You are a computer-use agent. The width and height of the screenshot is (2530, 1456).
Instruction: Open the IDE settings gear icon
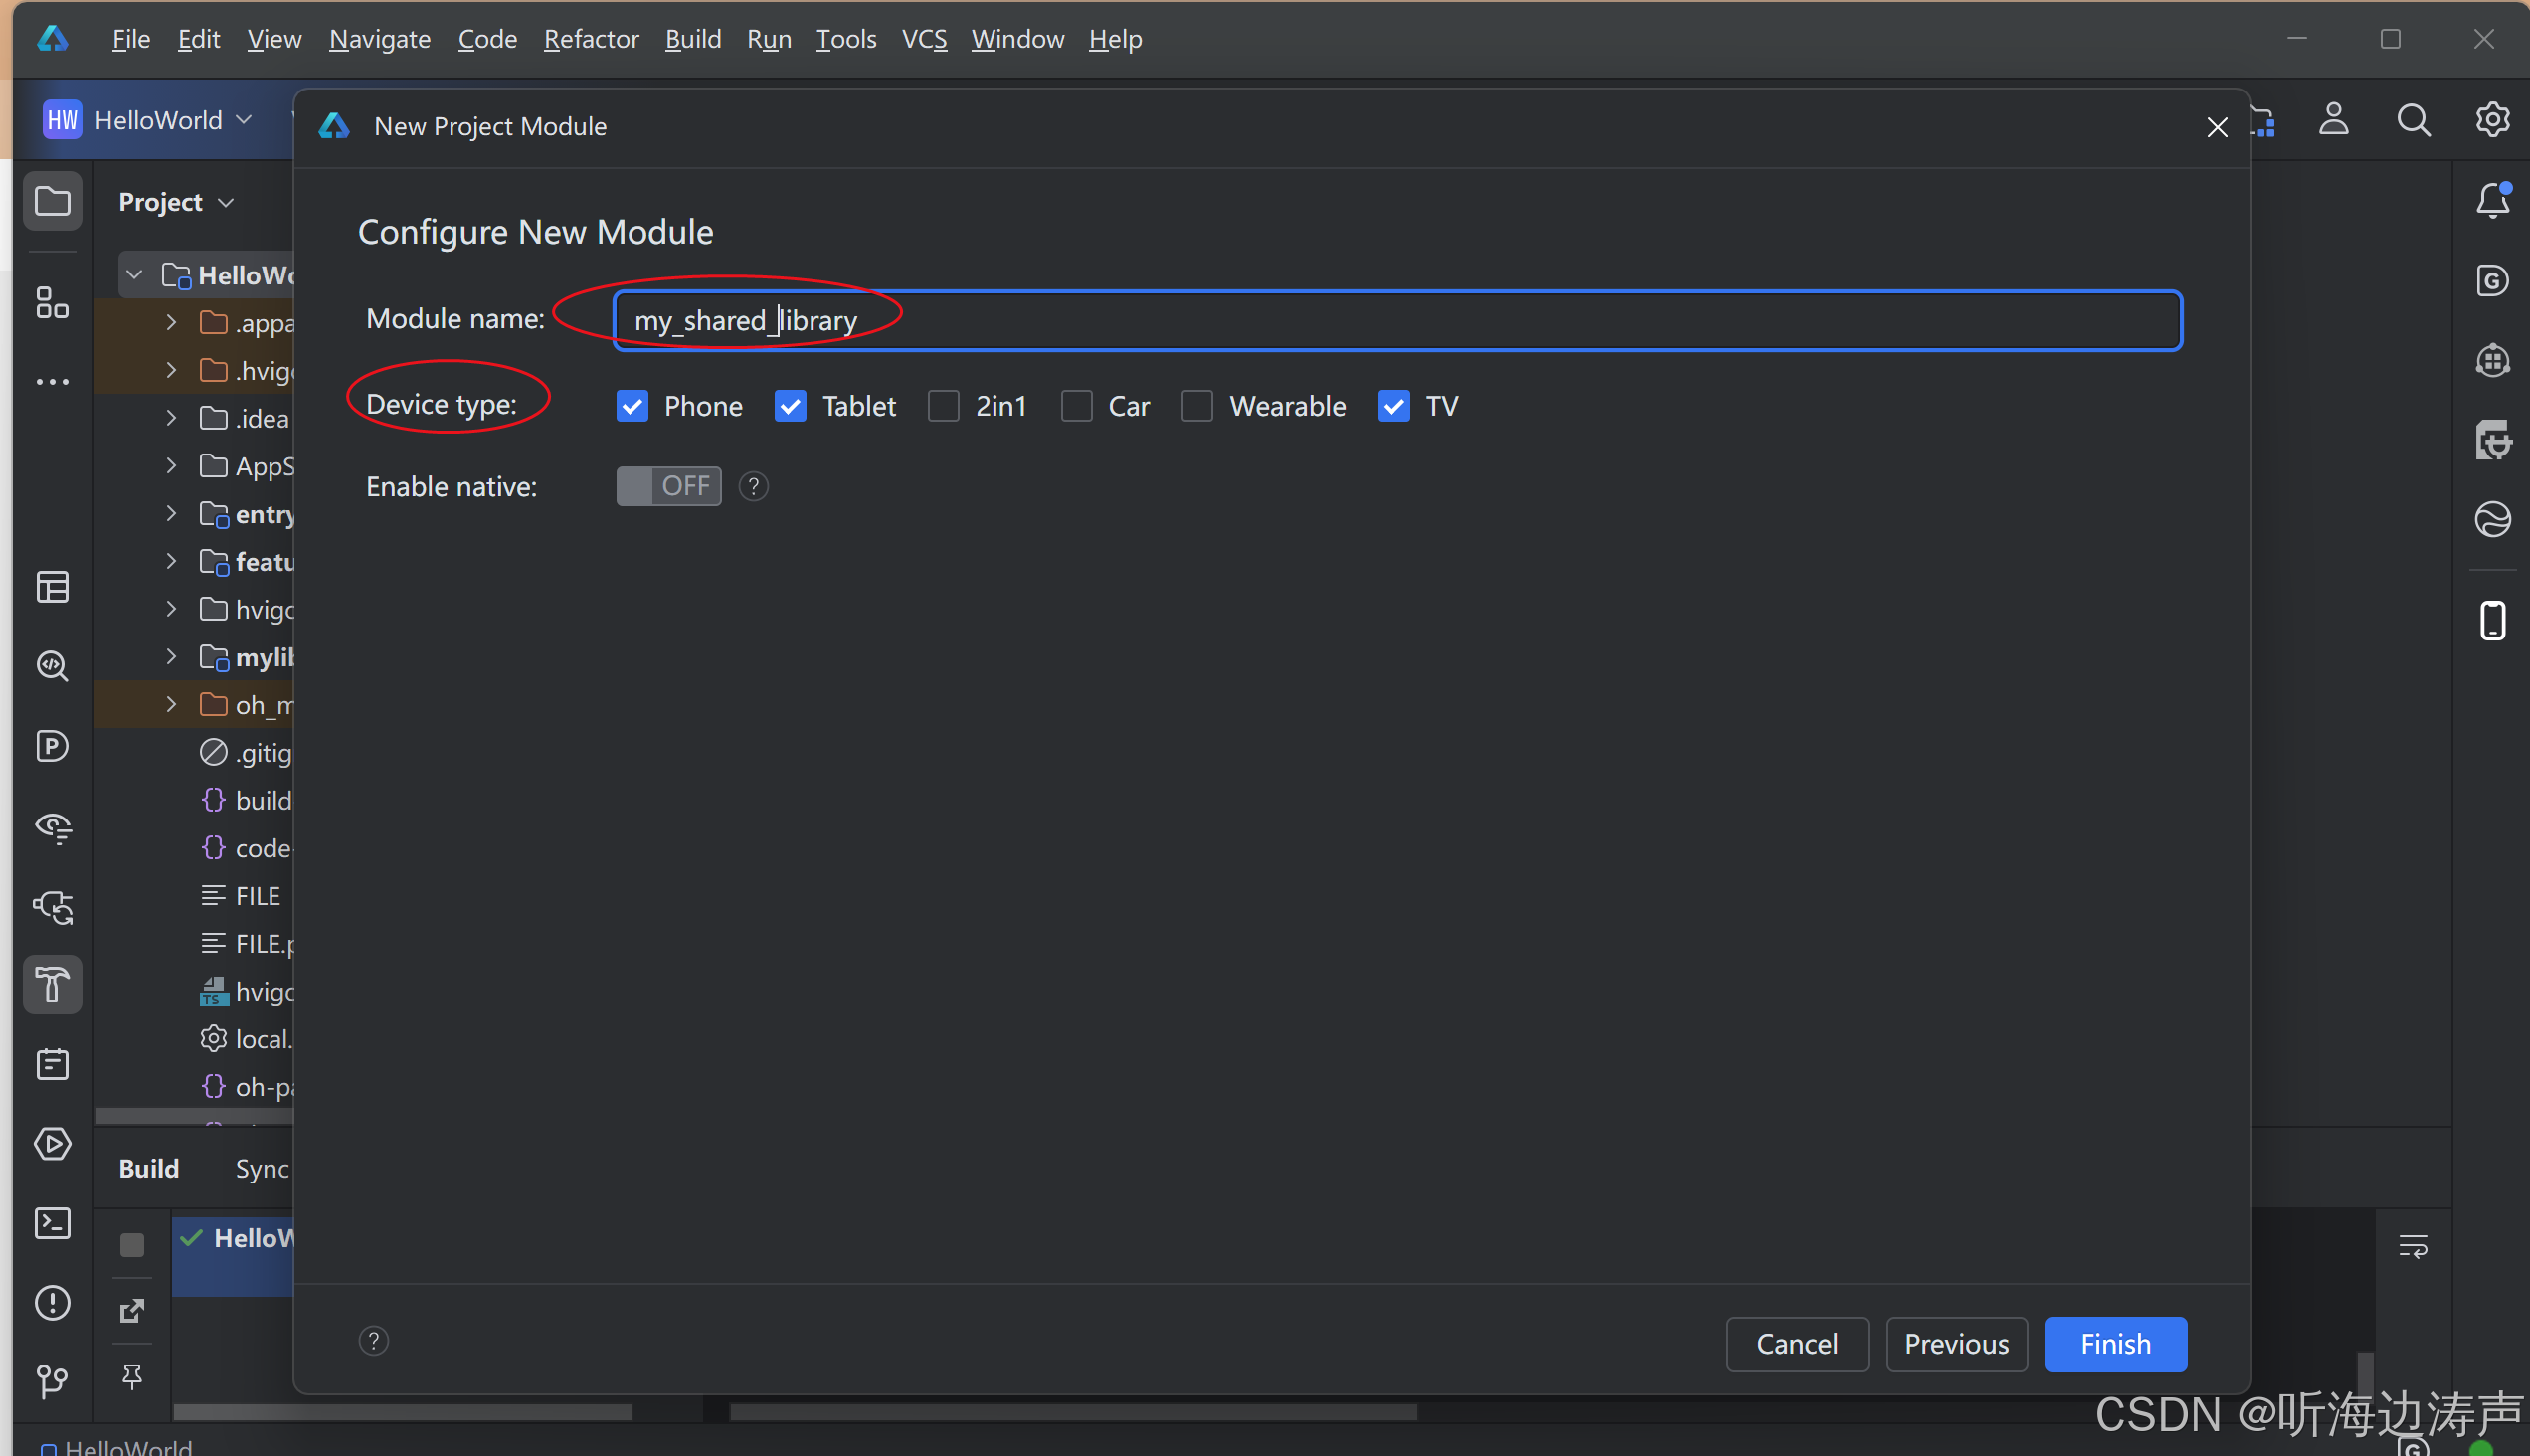pos(2493,119)
